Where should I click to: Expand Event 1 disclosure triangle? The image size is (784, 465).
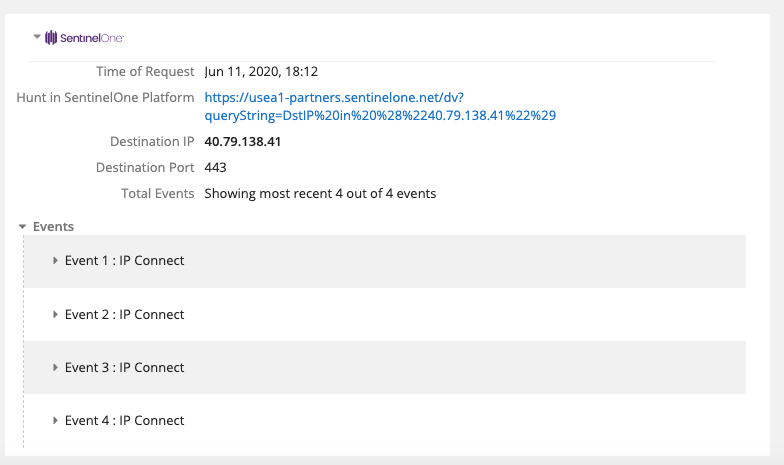point(56,261)
